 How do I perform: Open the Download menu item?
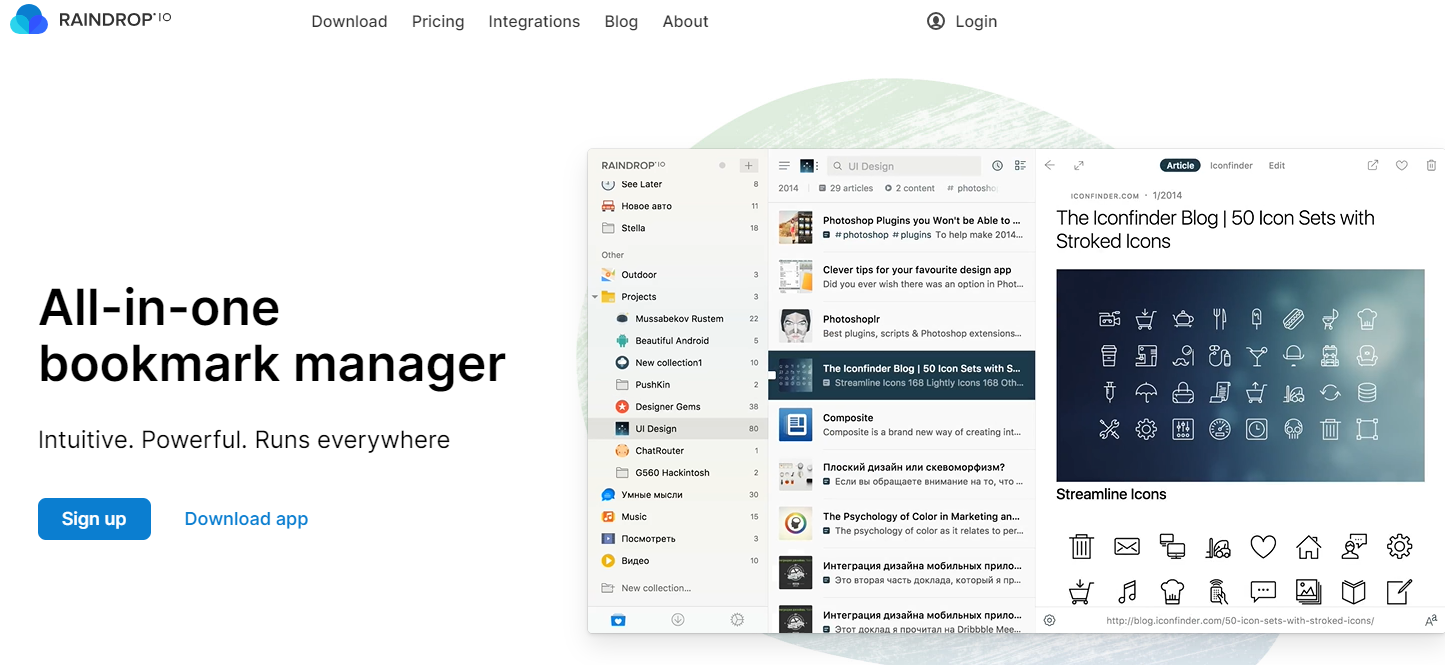pos(349,21)
